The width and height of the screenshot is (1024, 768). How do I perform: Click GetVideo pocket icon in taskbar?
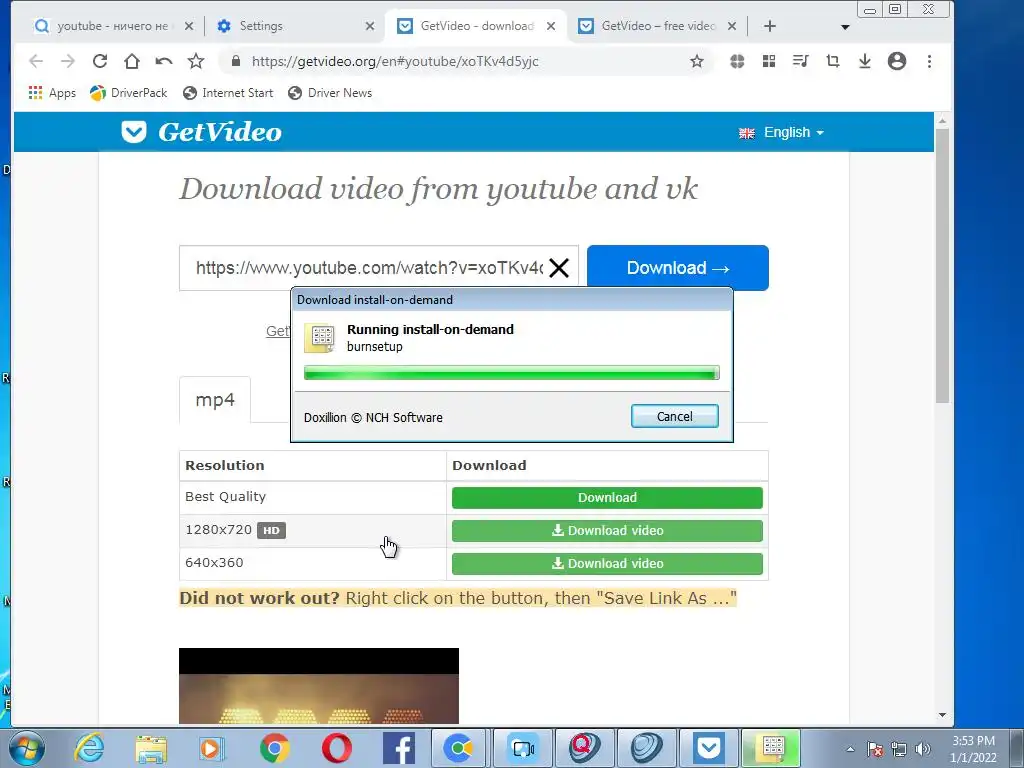click(709, 748)
